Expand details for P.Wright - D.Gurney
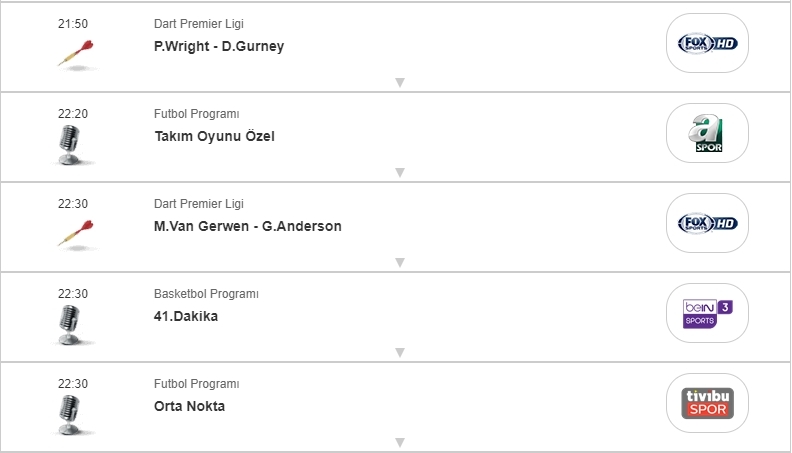This screenshot has height=453, width=792. click(x=399, y=83)
